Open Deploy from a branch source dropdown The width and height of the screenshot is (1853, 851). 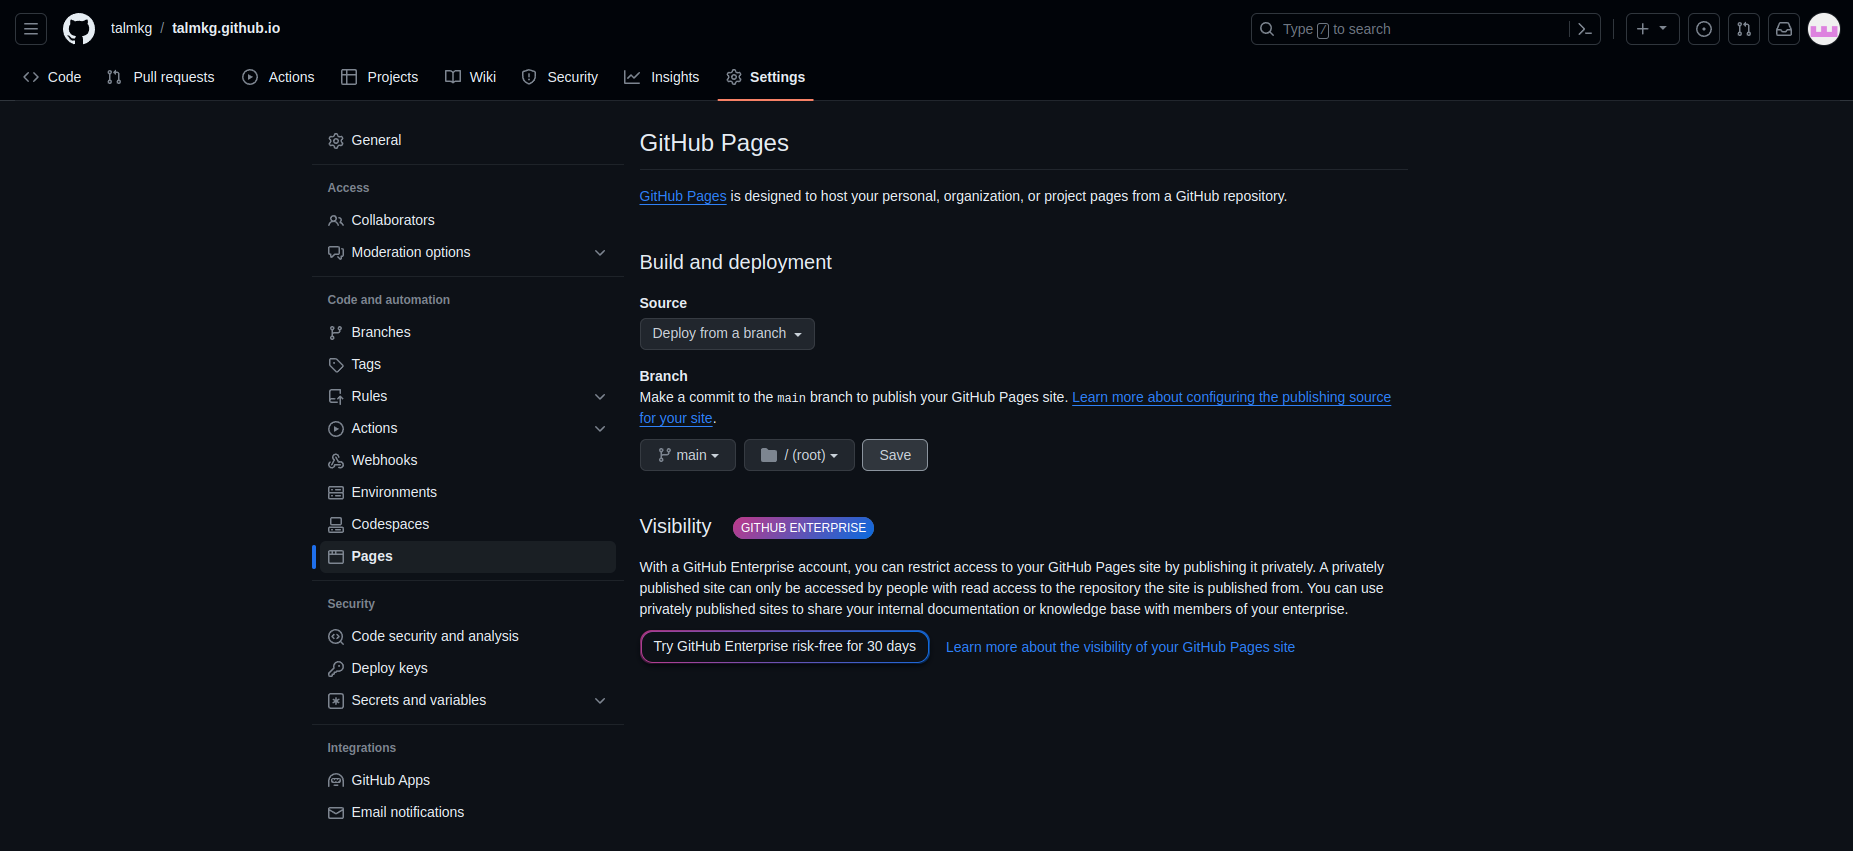pos(727,334)
